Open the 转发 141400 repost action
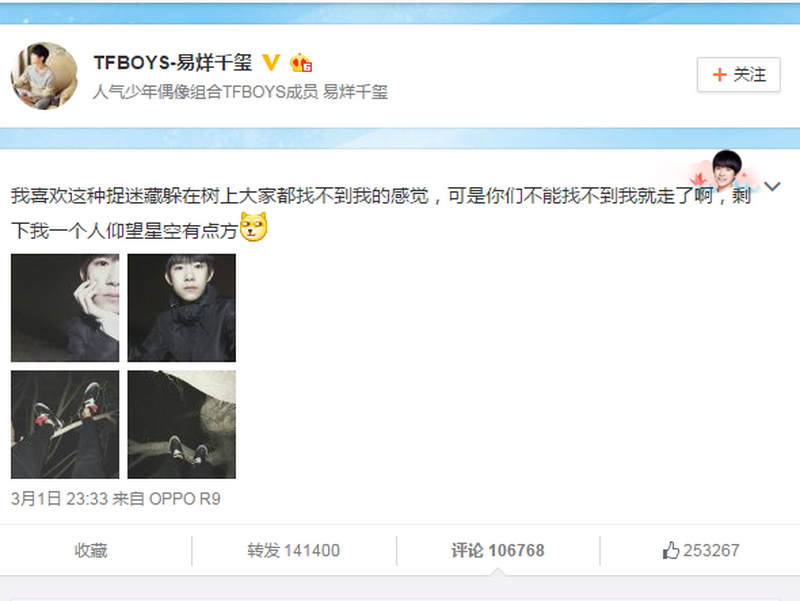This screenshot has height=601, width=800. pyautogui.click(x=293, y=550)
